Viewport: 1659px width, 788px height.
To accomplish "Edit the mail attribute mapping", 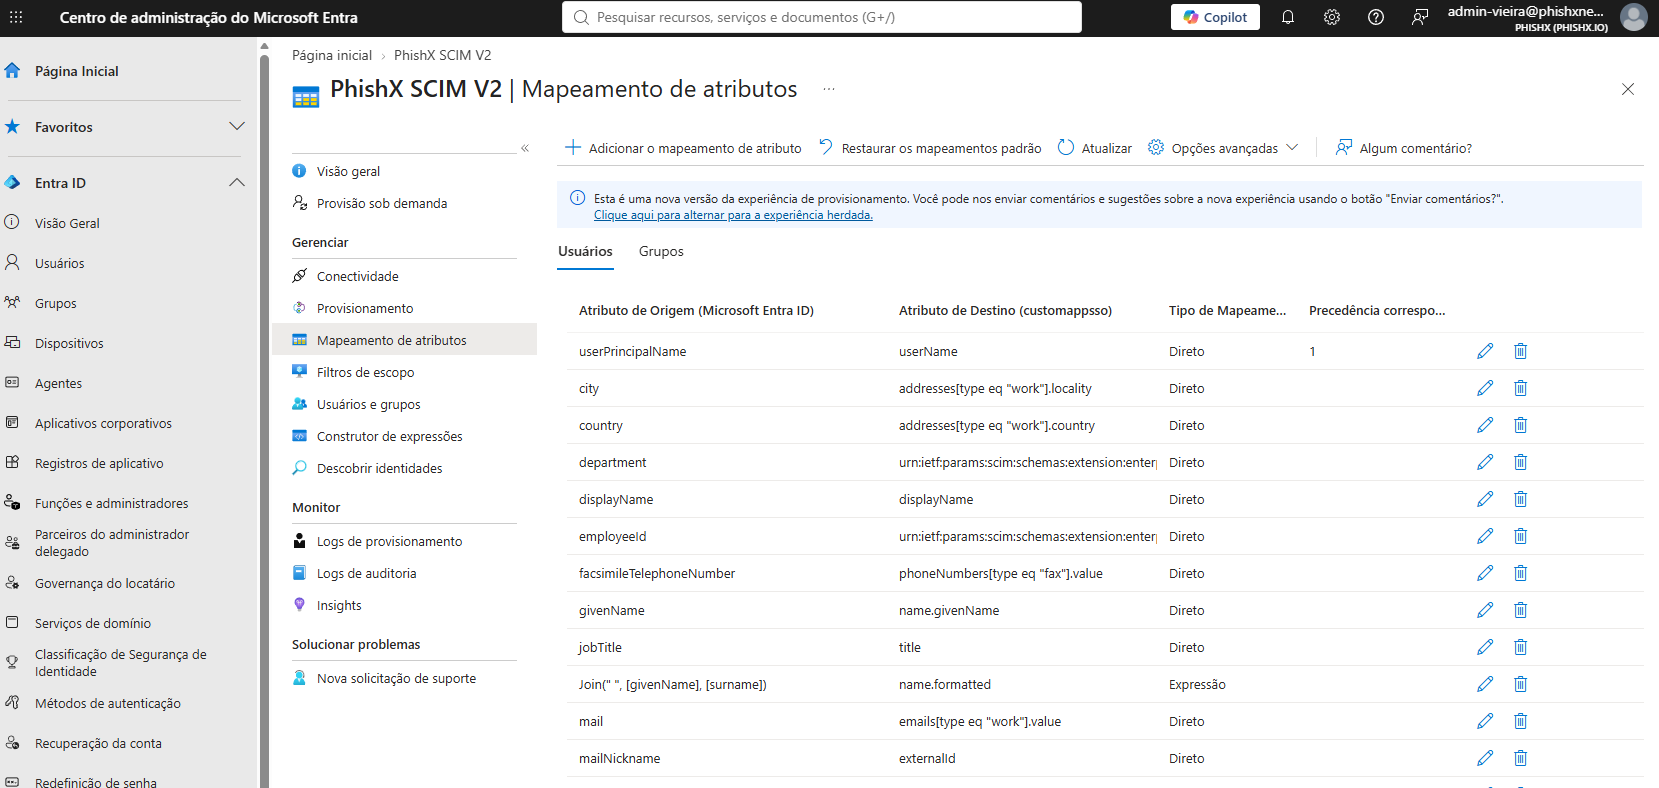I will tap(1485, 721).
